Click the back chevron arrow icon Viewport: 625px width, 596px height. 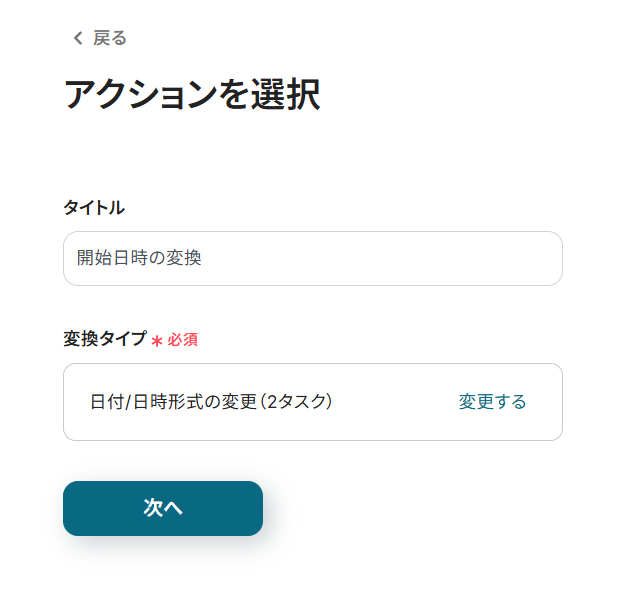78,39
